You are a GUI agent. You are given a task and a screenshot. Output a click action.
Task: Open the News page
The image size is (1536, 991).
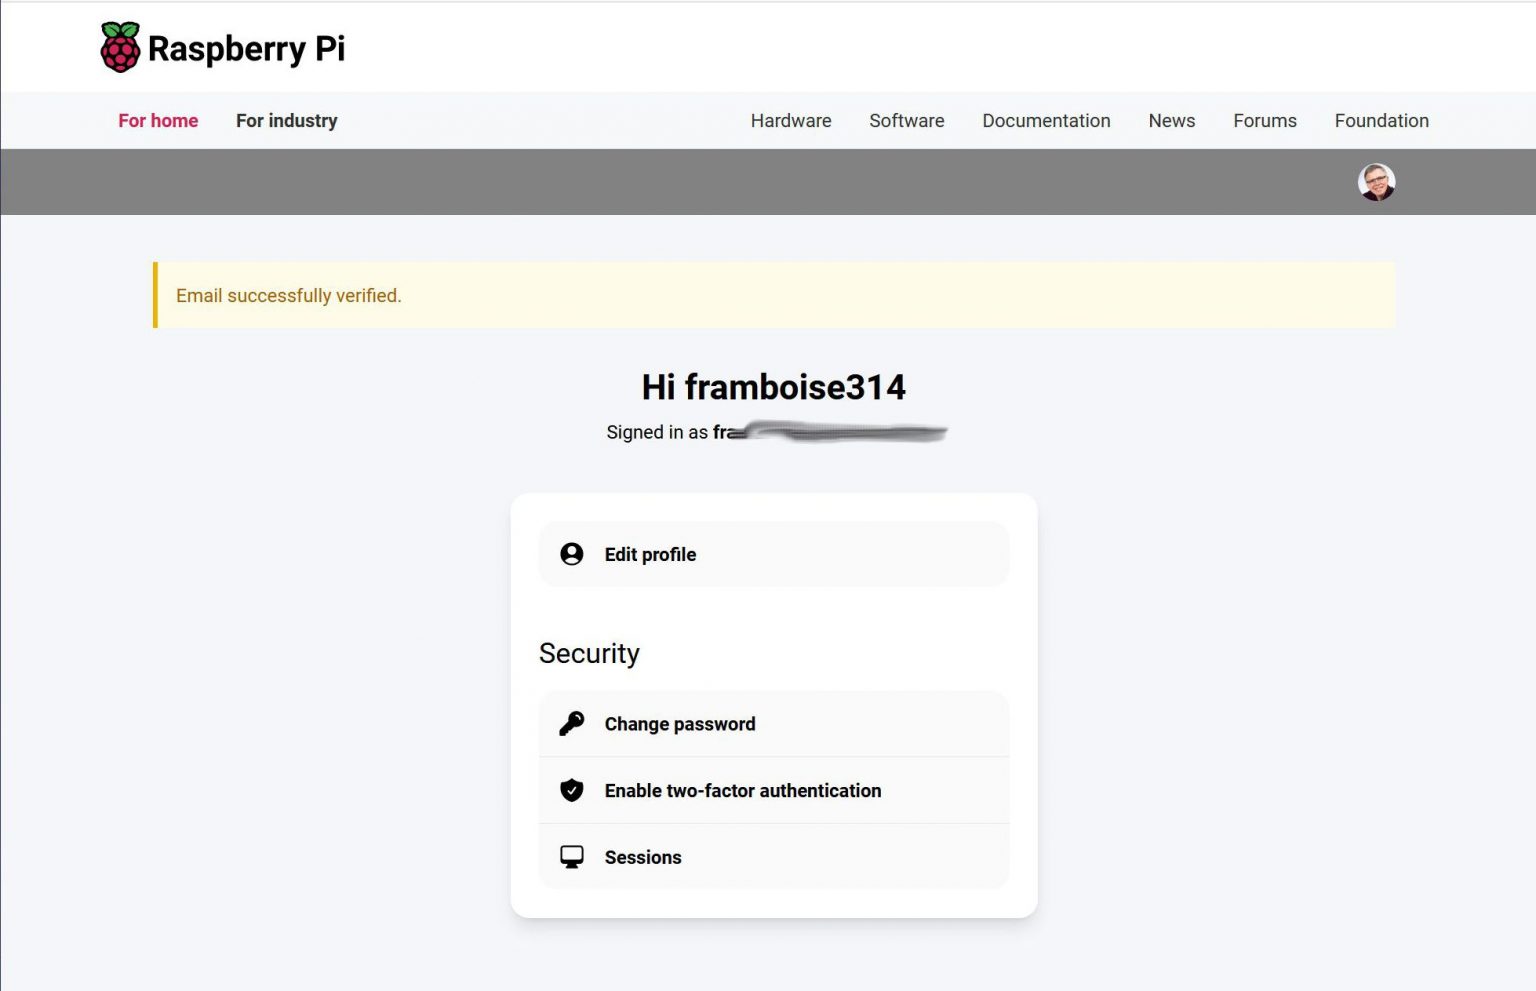pyautogui.click(x=1171, y=120)
